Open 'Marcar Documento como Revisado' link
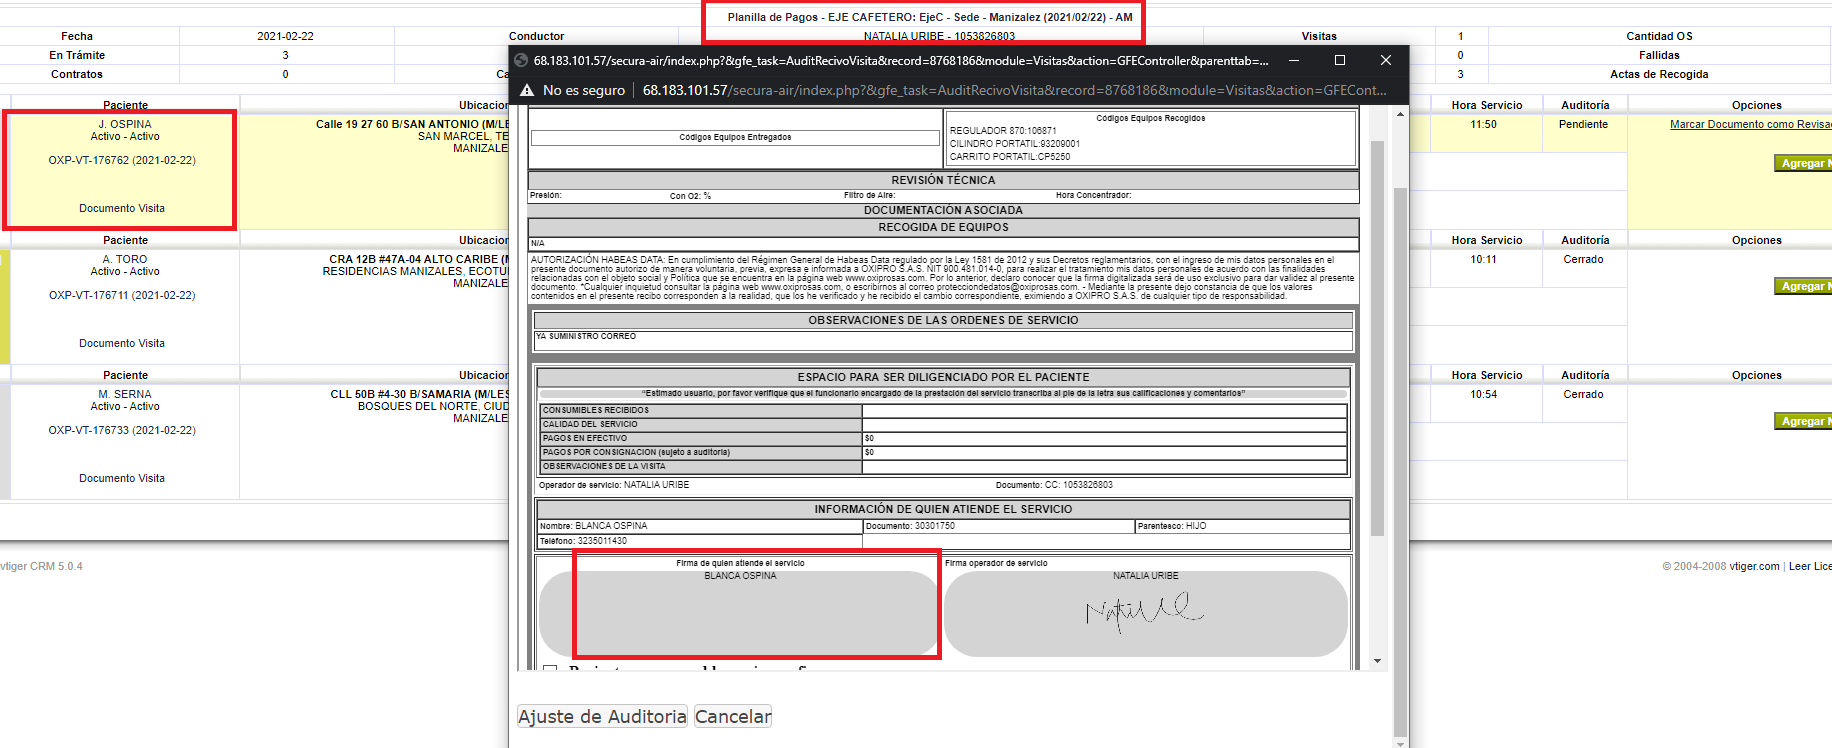The height and width of the screenshot is (748, 1832). pos(1751,124)
